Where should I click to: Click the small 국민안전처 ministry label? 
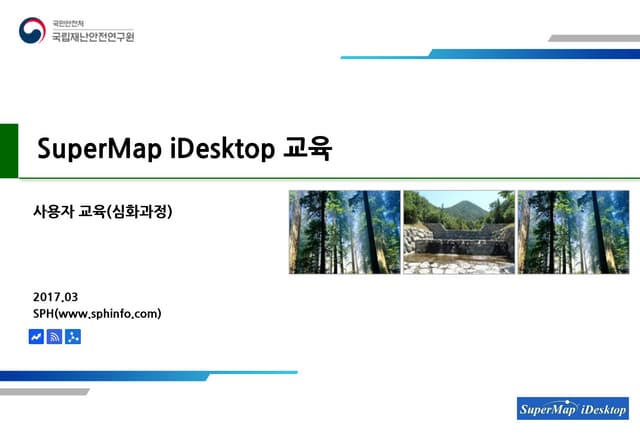point(70,21)
